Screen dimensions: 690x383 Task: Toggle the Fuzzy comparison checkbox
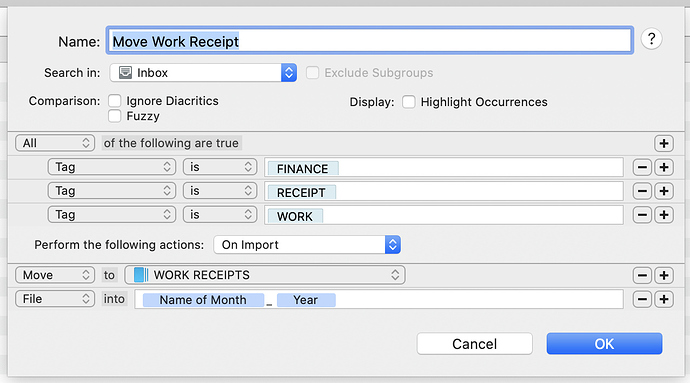tap(114, 116)
